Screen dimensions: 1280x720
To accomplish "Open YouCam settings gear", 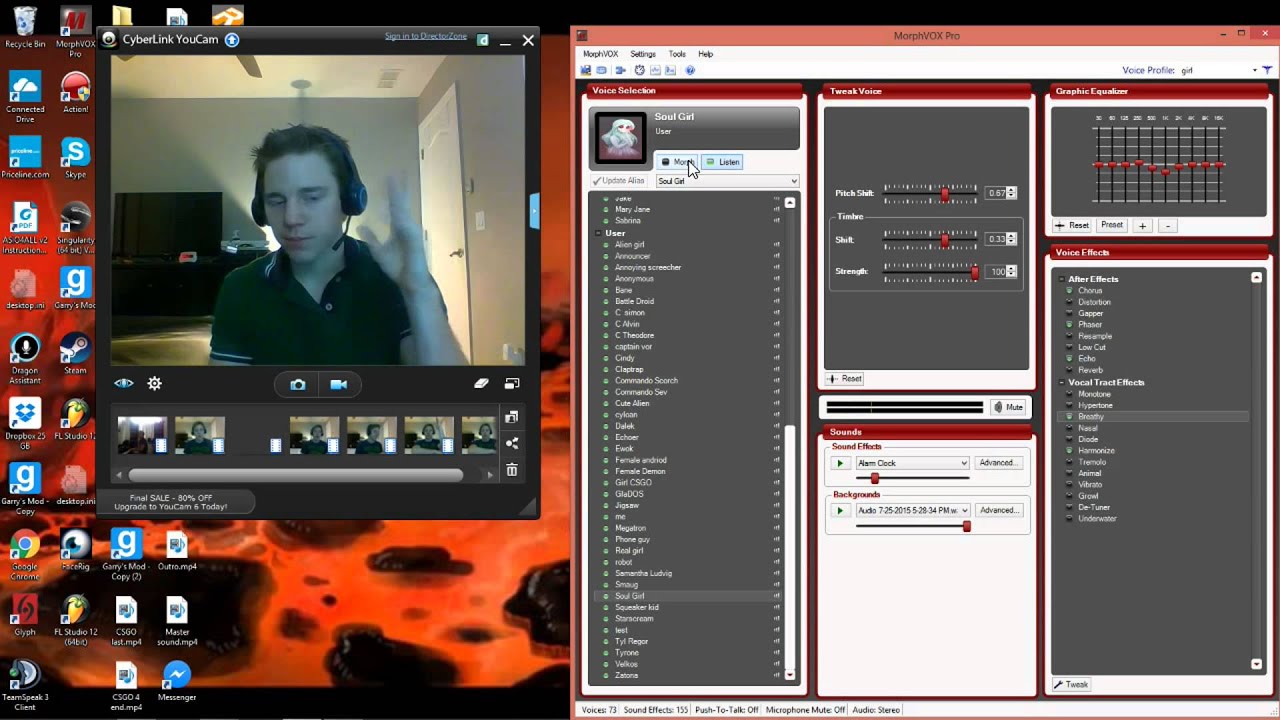I will 155,383.
